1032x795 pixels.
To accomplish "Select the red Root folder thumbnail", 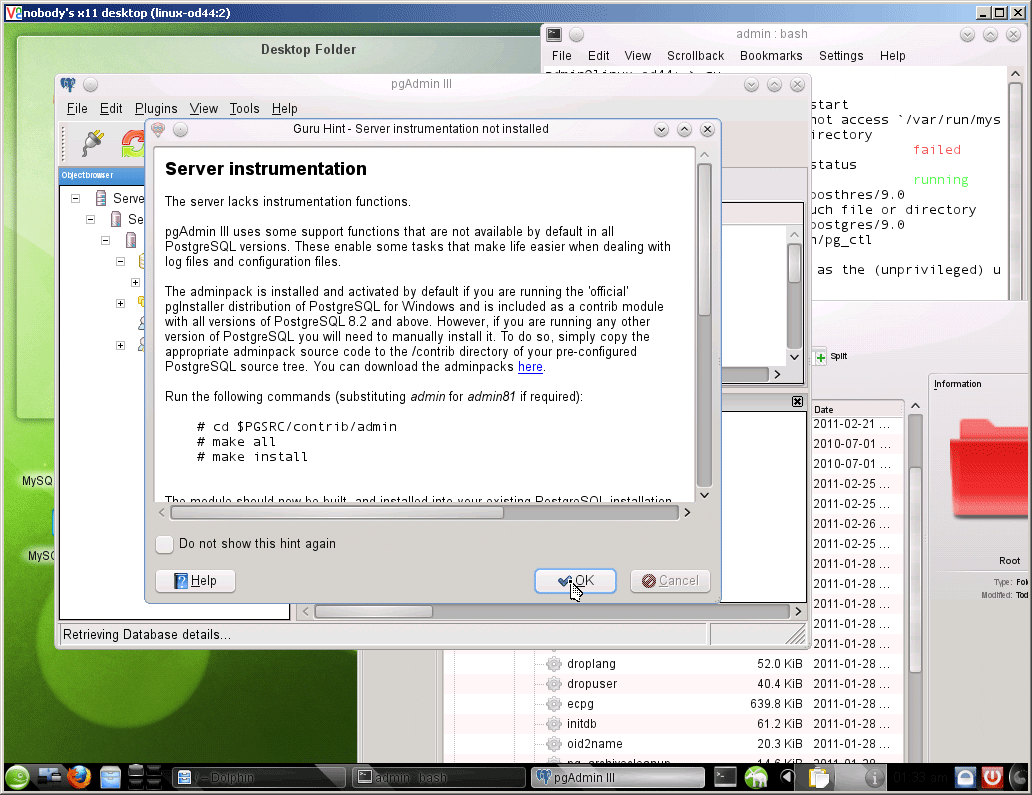I will tap(989, 469).
